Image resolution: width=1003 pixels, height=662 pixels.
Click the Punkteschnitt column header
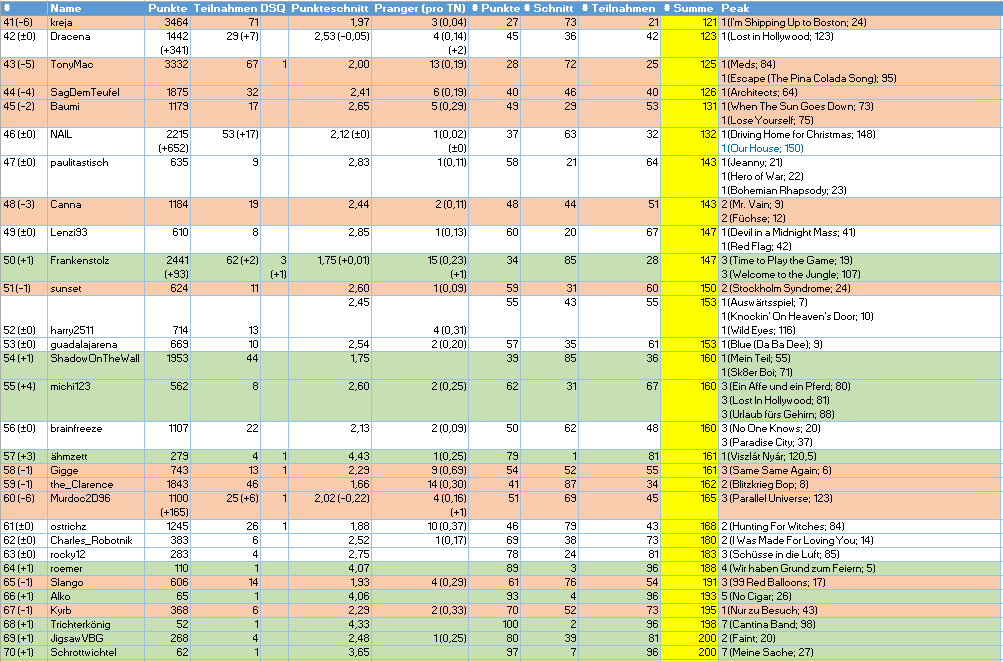coord(329,8)
